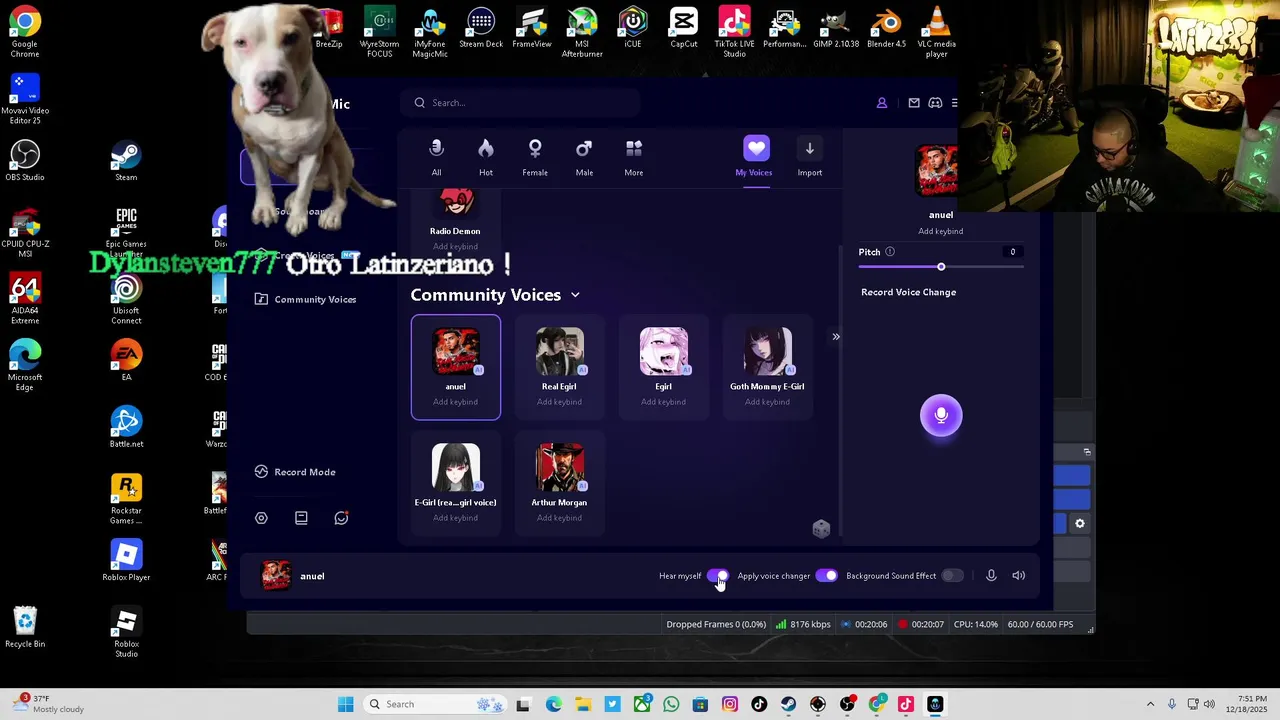1280x720 pixels.
Task: Open the feedback chat icon in sidebar
Action: click(341, 518)
